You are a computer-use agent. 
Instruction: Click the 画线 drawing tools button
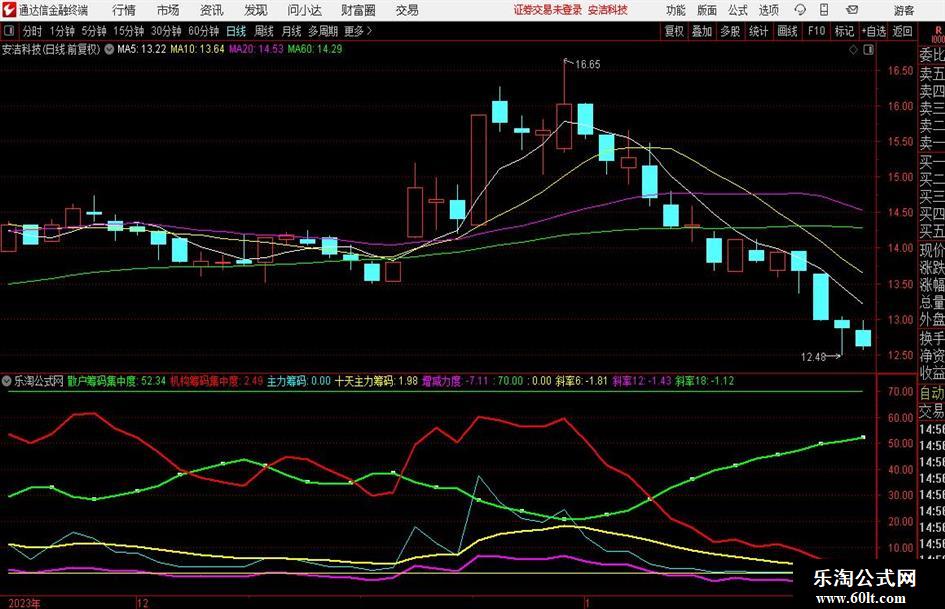pyautogui.click(x=787, y=31)
